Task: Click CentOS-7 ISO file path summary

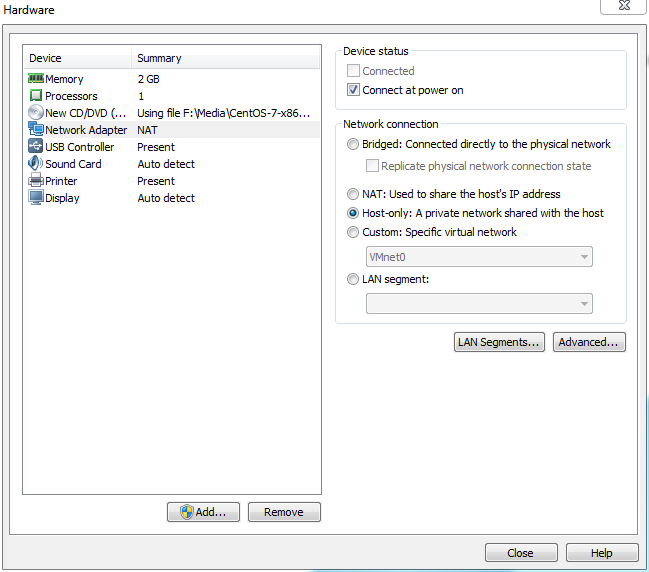Action: (x=224, y=113)
